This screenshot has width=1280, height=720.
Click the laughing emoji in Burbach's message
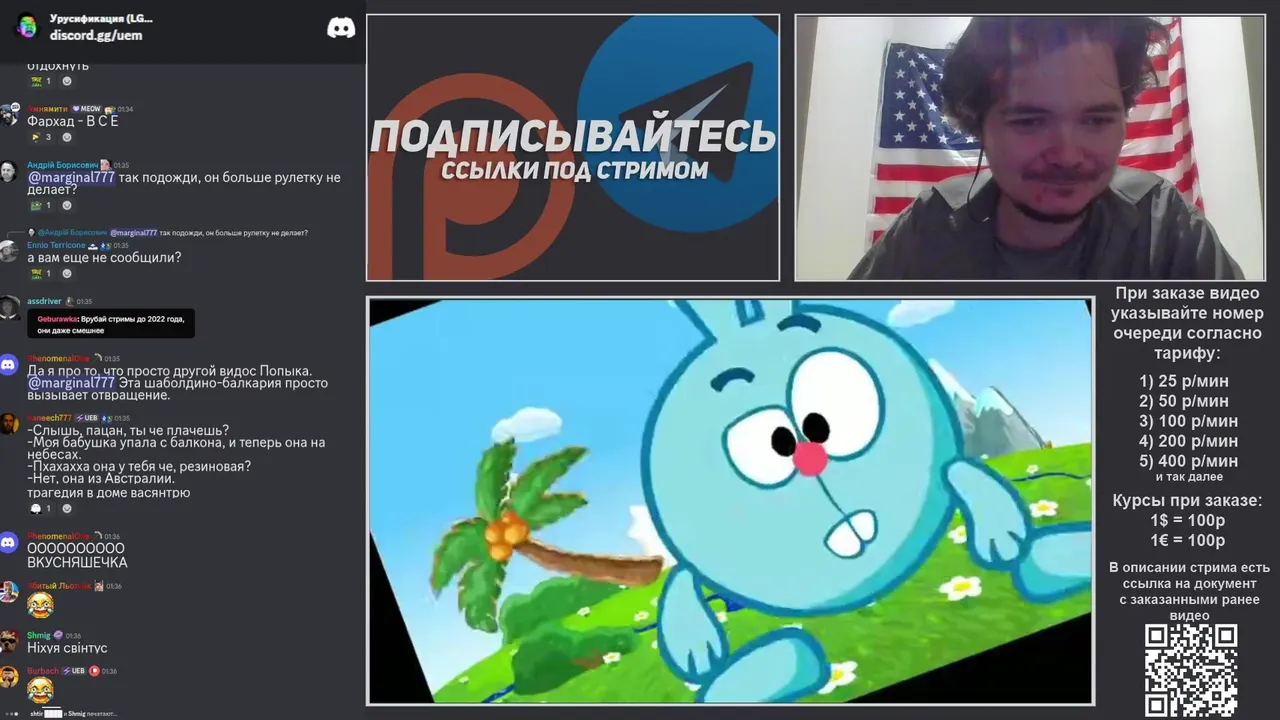[x=40, y=690]
